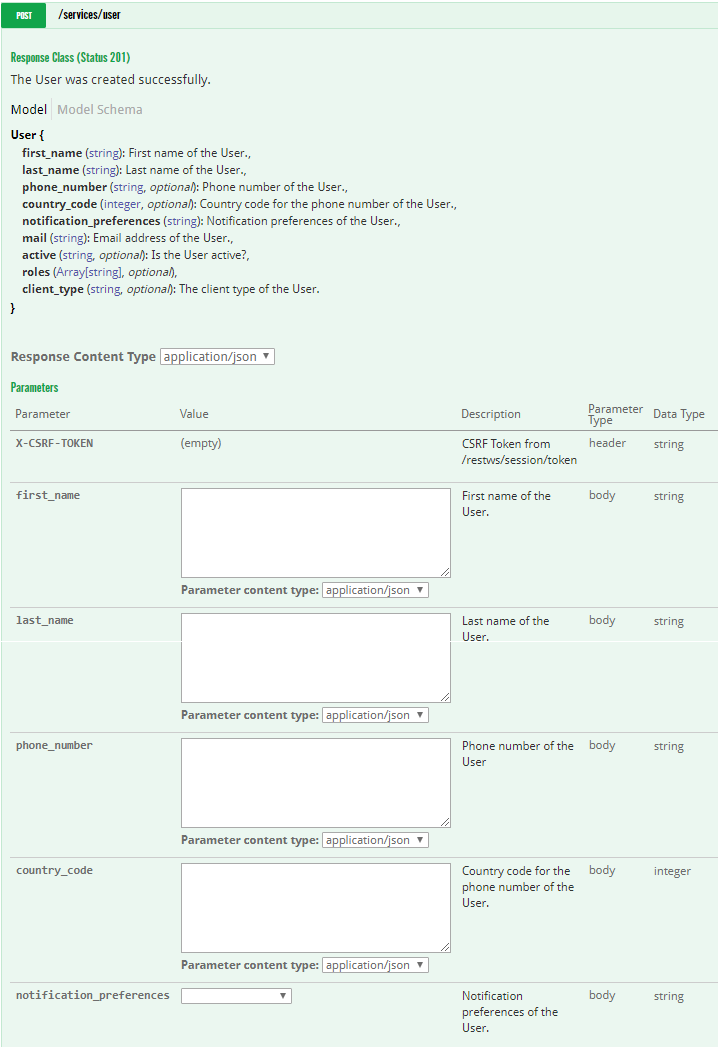The image size is (718, 1047).
Task: Click the Parameters section heading
Action: 34,387
